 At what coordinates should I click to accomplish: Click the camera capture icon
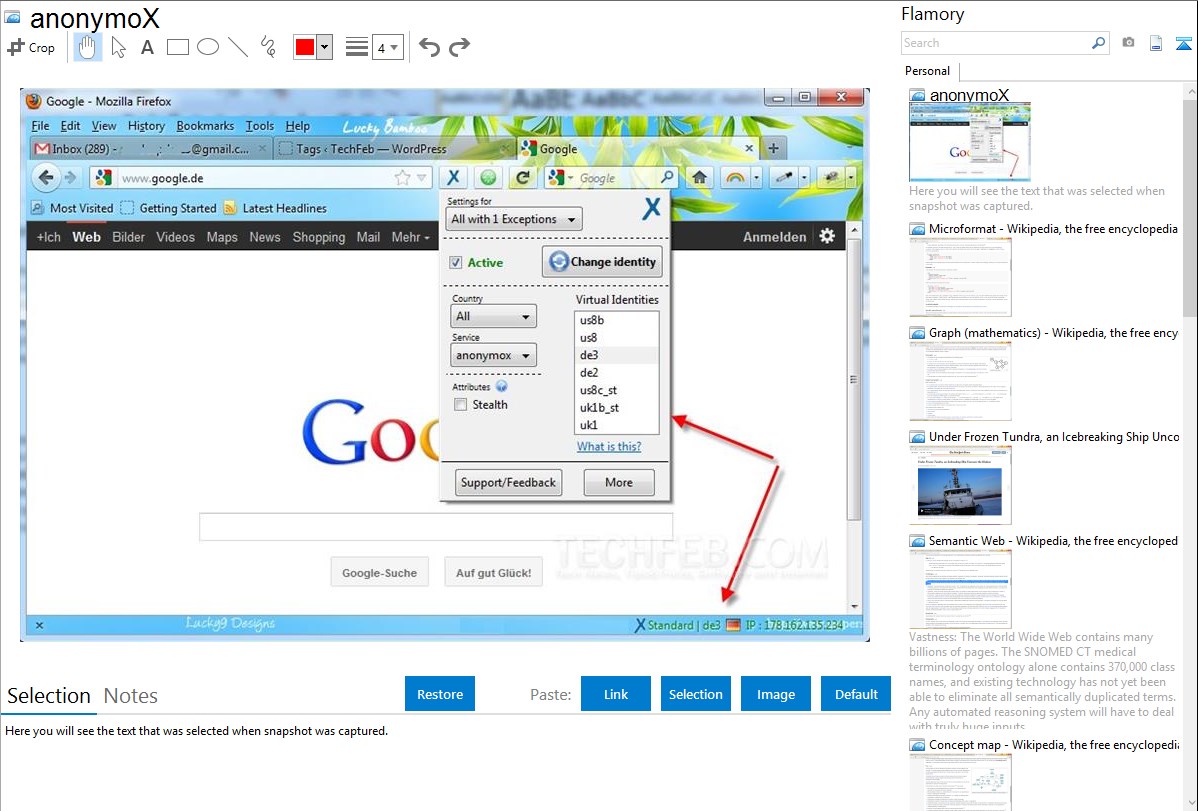pyautogui.click(x=1128, y=43)
